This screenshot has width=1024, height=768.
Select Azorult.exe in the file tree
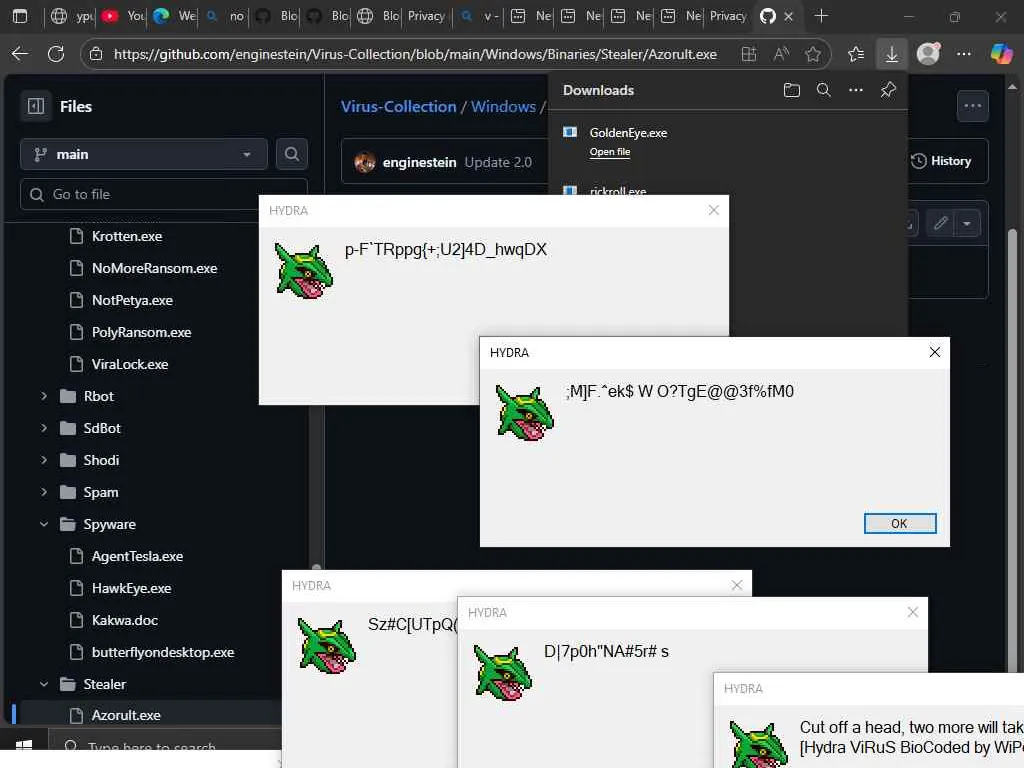point(126,715)
